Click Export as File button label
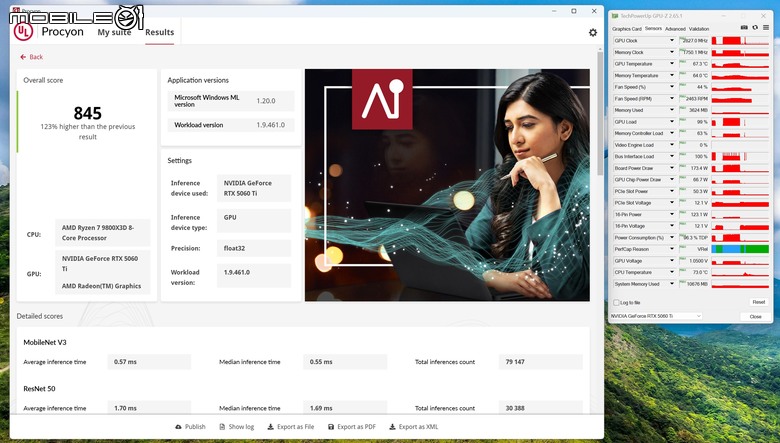This screenshot has width=780, height=443. pos(295,427)
